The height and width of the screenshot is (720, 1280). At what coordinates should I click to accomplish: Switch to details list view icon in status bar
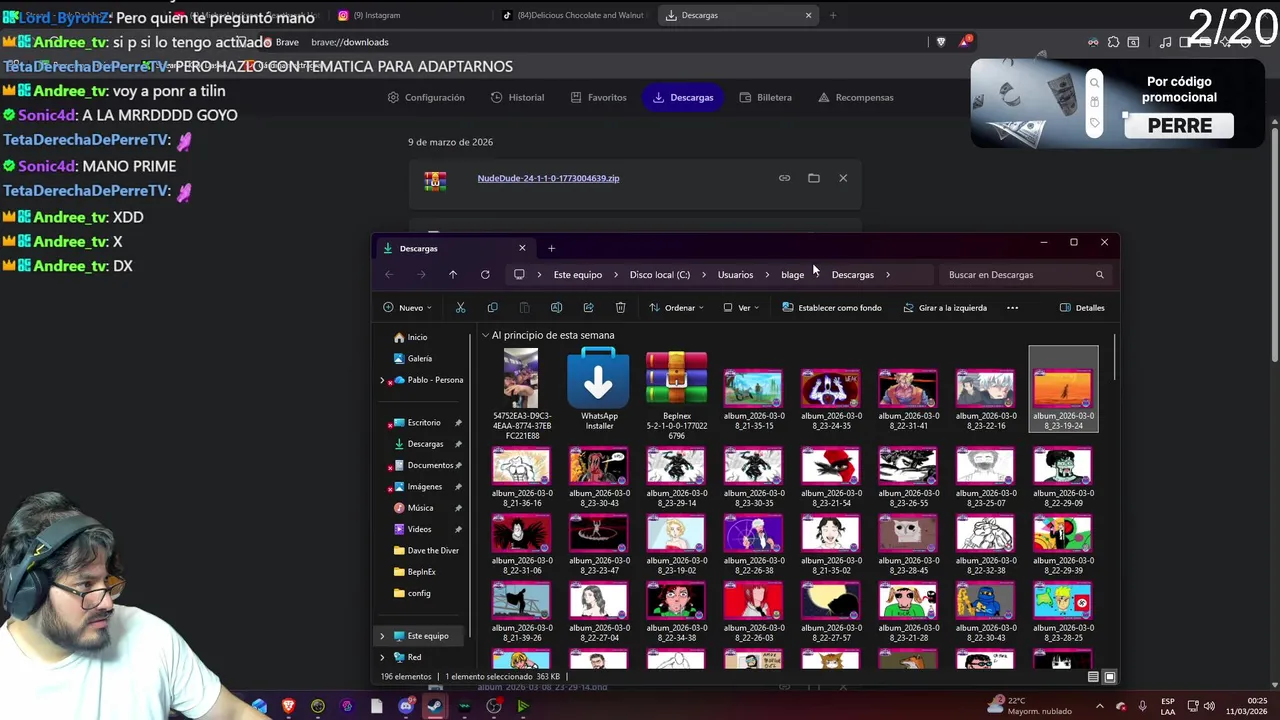[1093, 677]
